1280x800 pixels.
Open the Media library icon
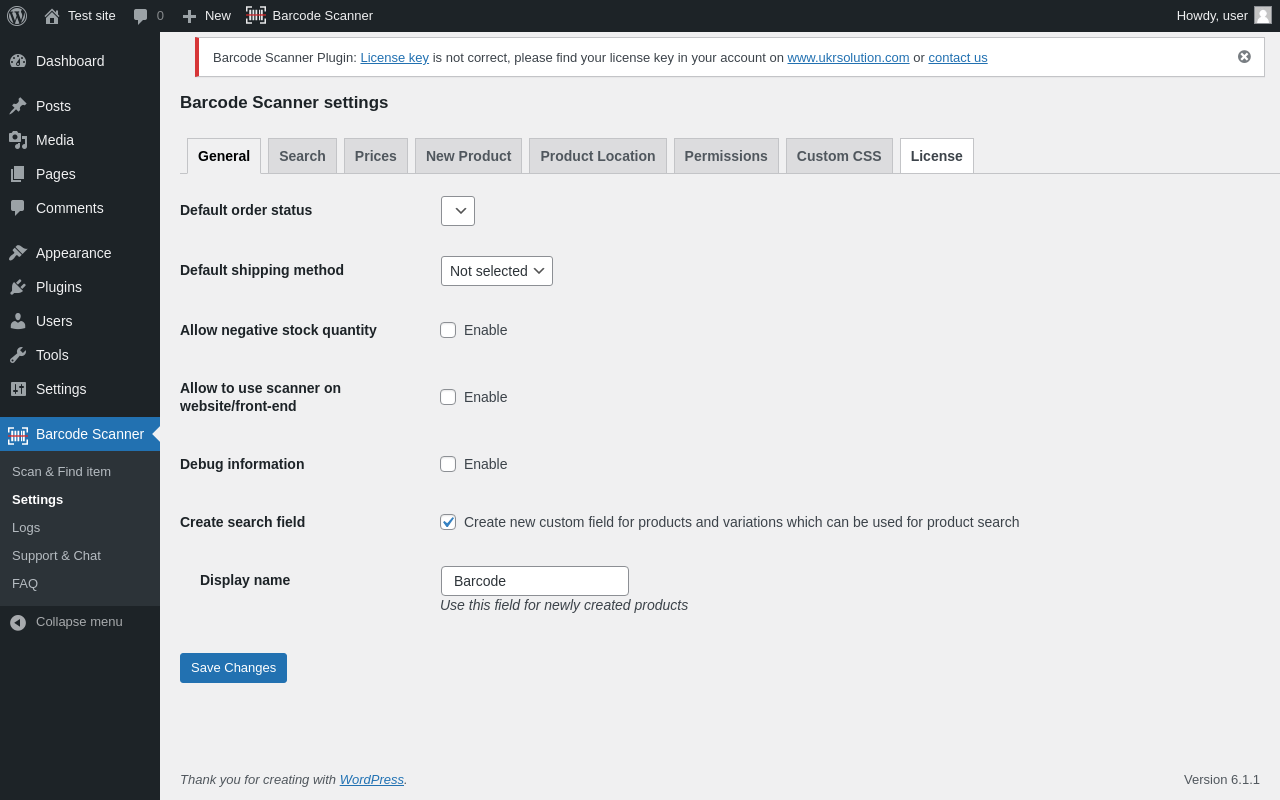[x=18, y=140]
